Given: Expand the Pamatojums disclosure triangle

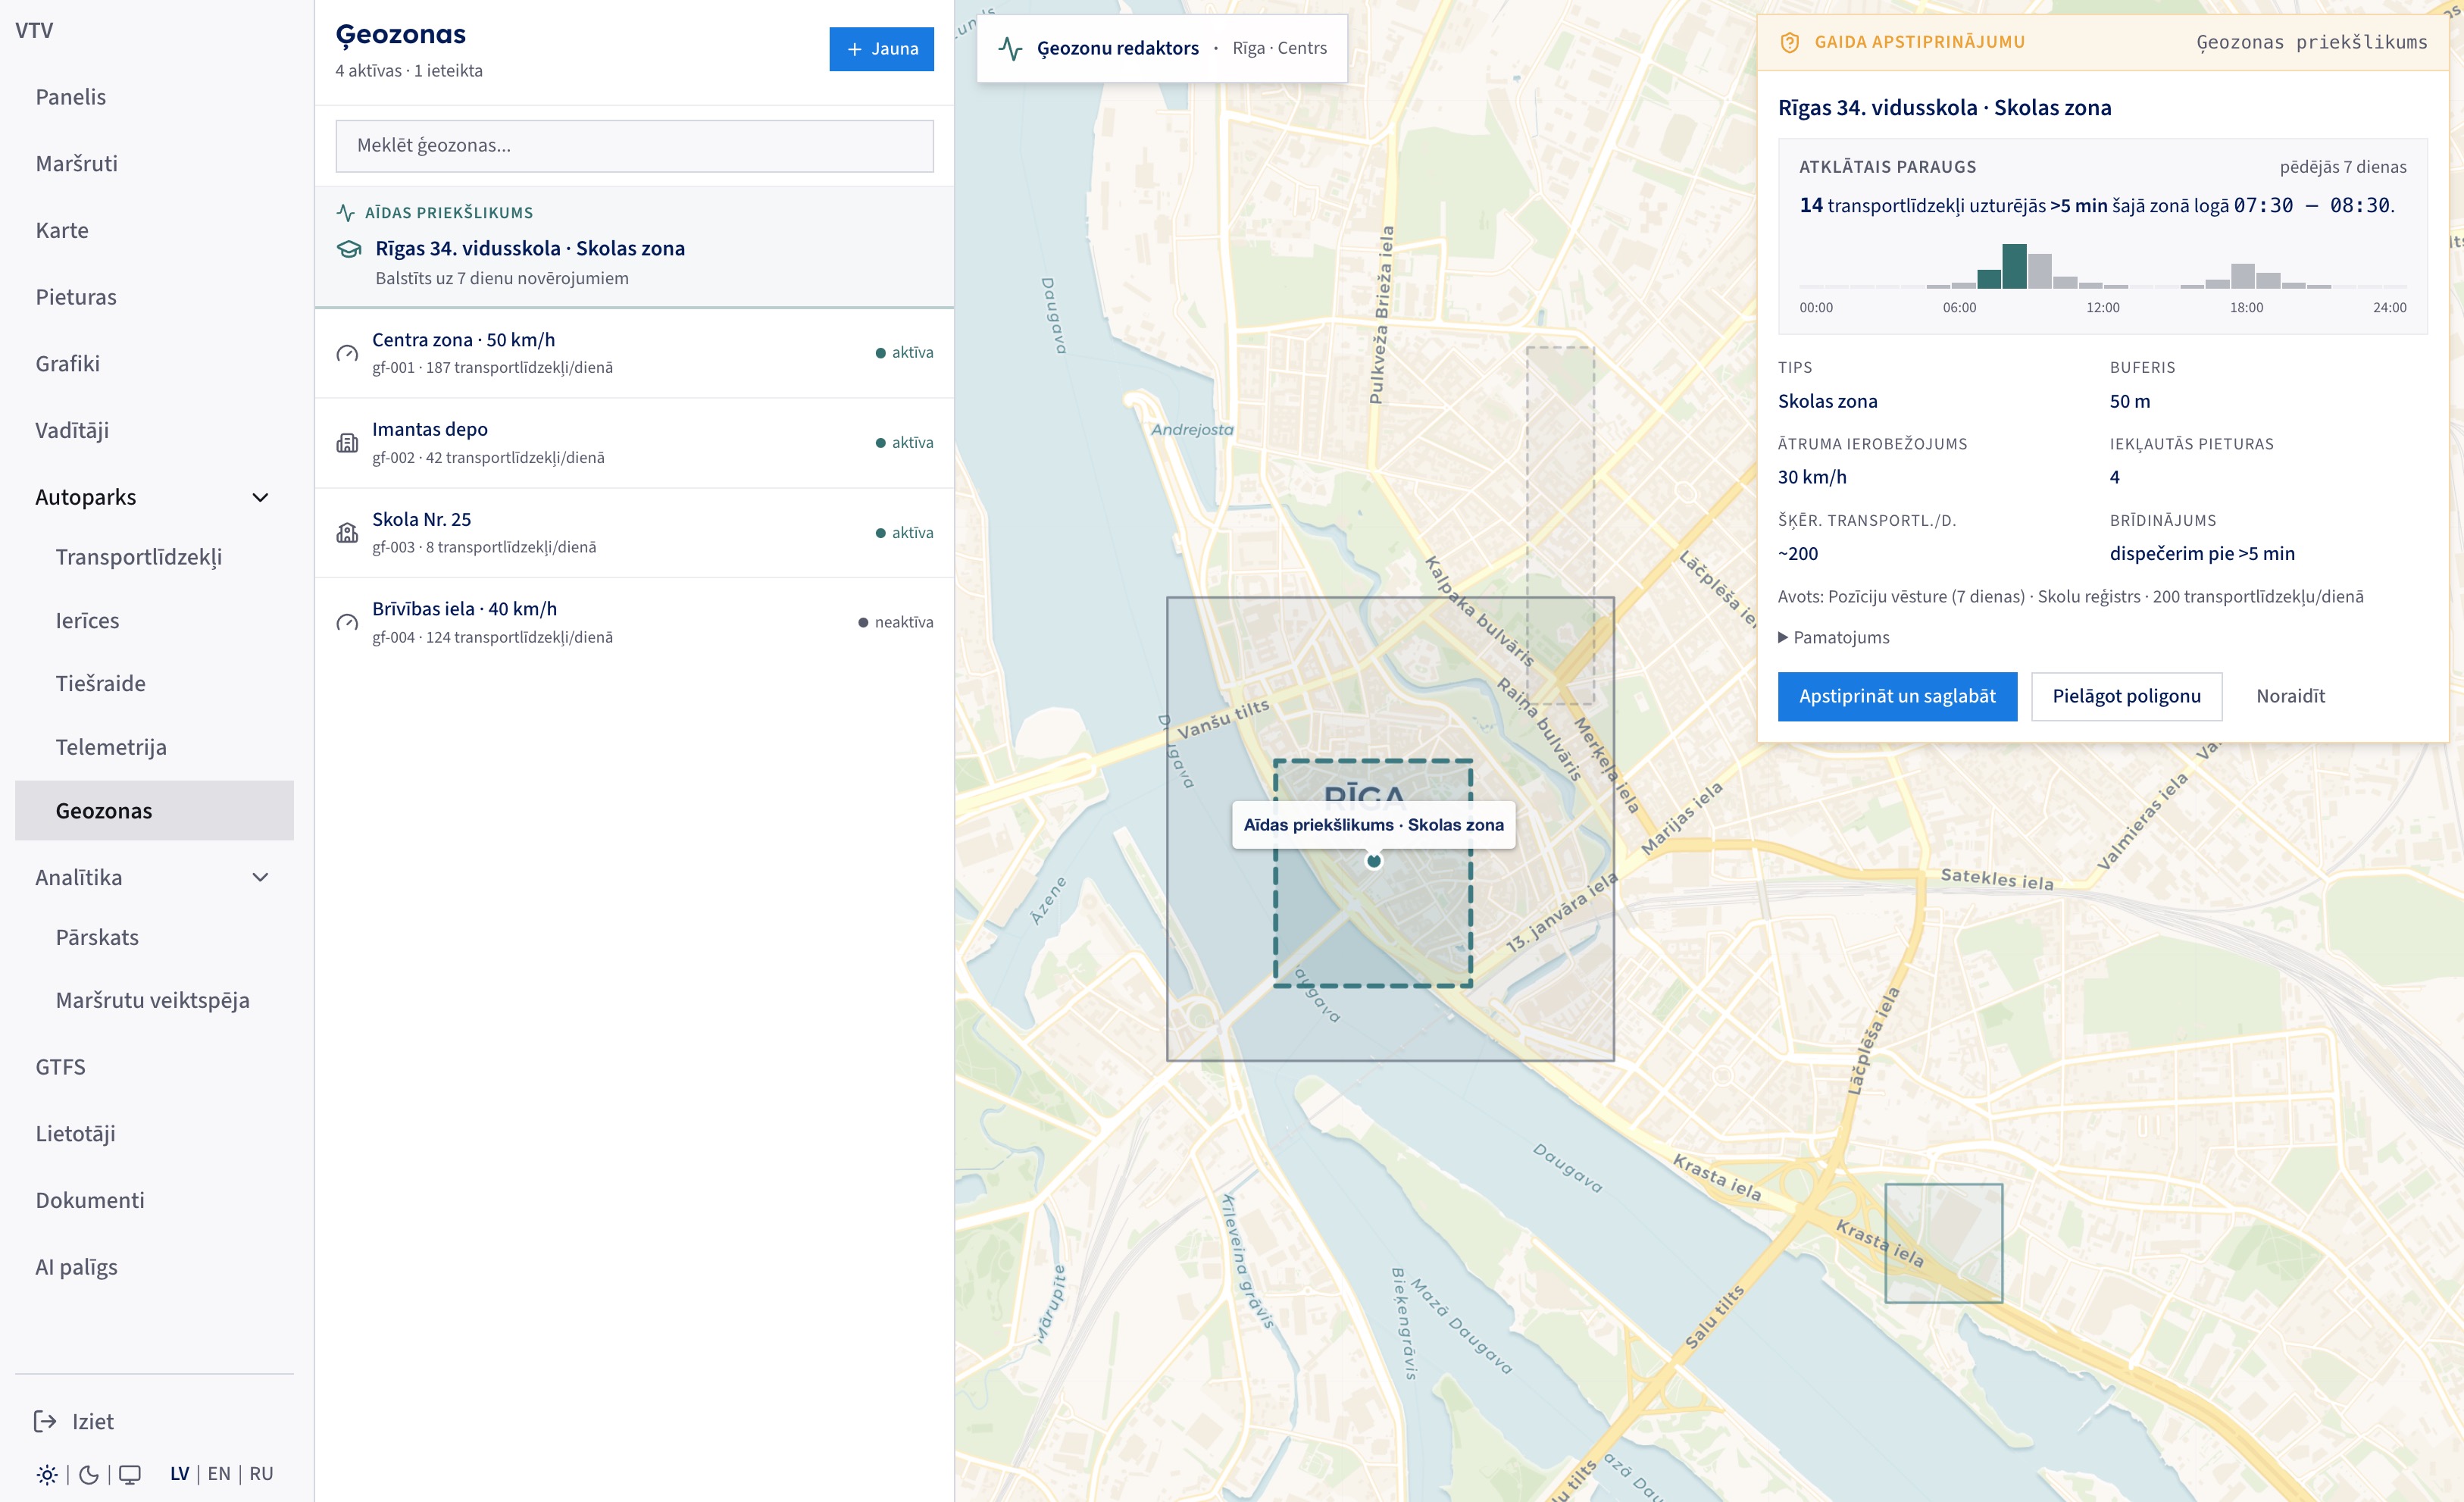Looking at the screenshot, I should tap(1783, 637).
